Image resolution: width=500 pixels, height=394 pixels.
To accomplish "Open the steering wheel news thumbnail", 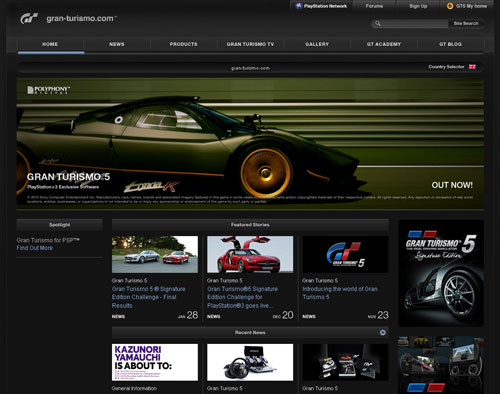I will click(250, 362).
